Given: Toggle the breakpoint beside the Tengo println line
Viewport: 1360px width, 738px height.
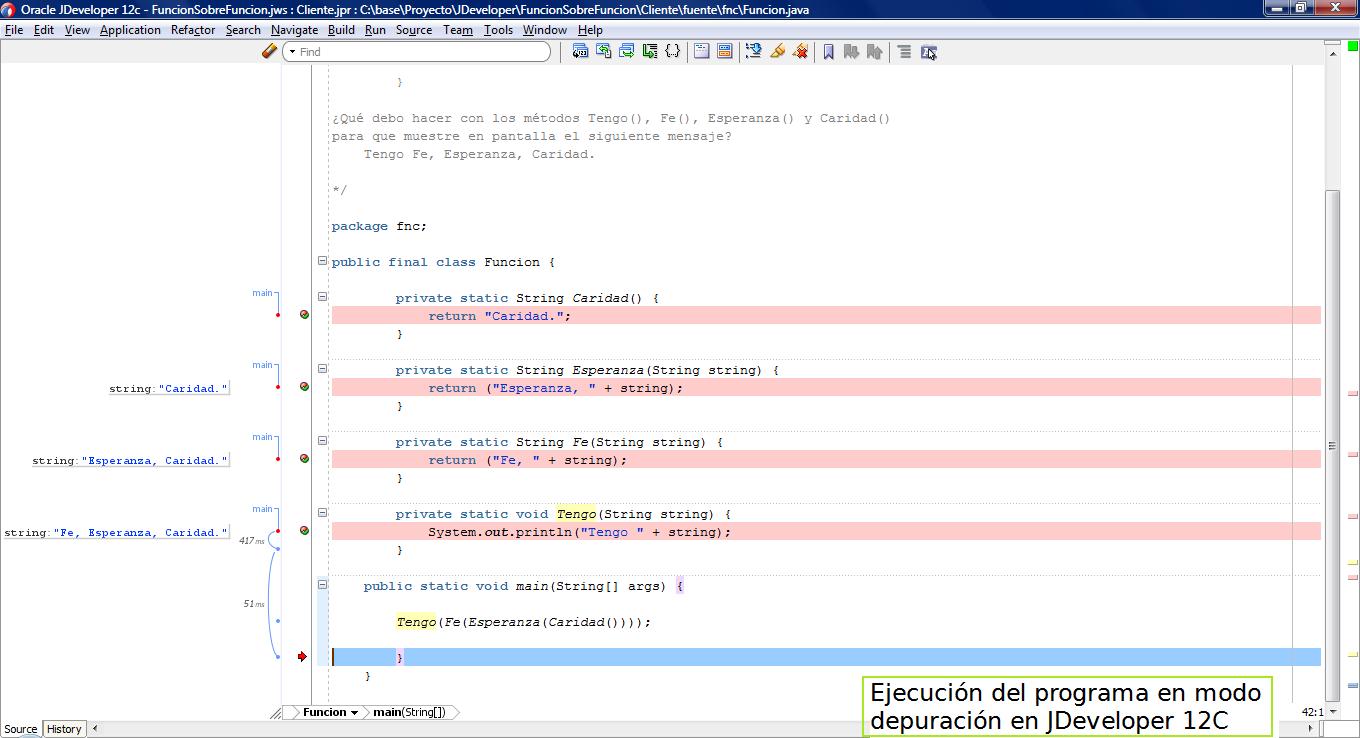Looking at the screenshot, I should coord(303,530).
